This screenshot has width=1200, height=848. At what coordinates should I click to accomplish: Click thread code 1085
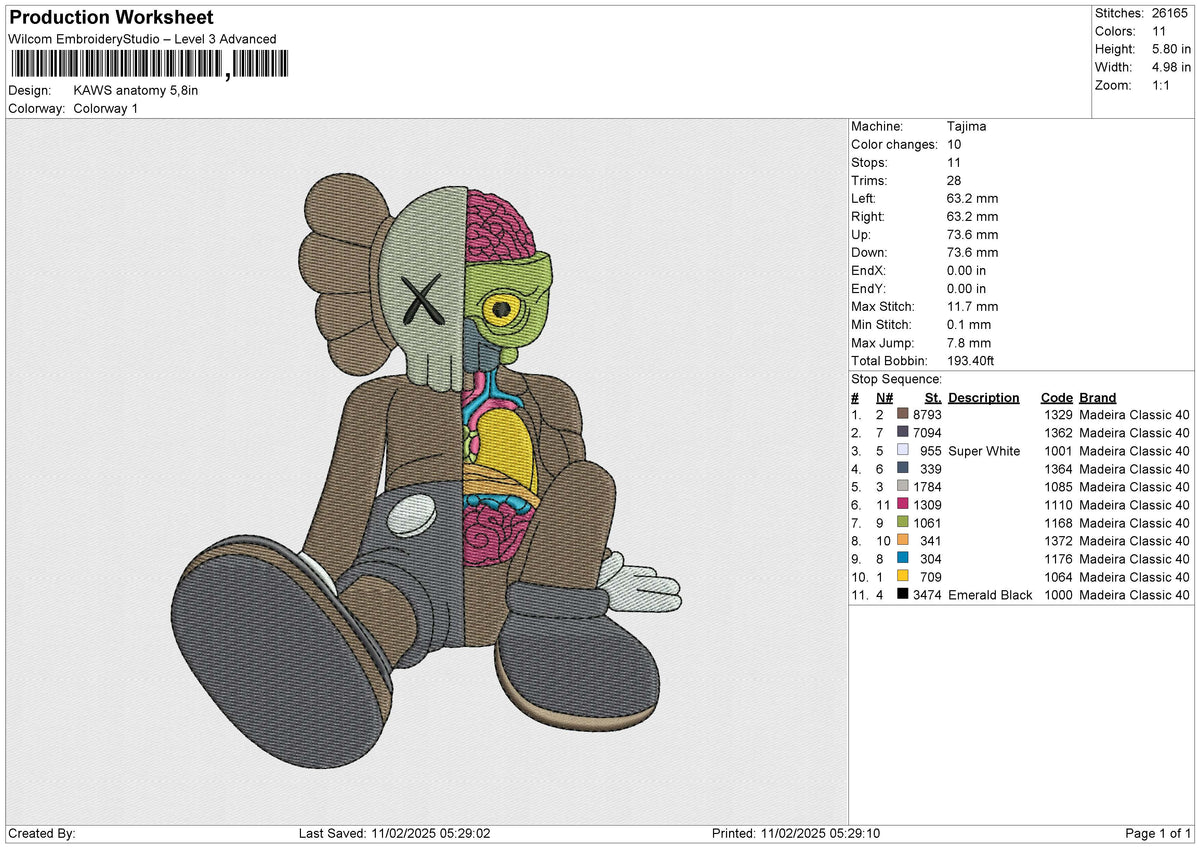(1058, 486)
